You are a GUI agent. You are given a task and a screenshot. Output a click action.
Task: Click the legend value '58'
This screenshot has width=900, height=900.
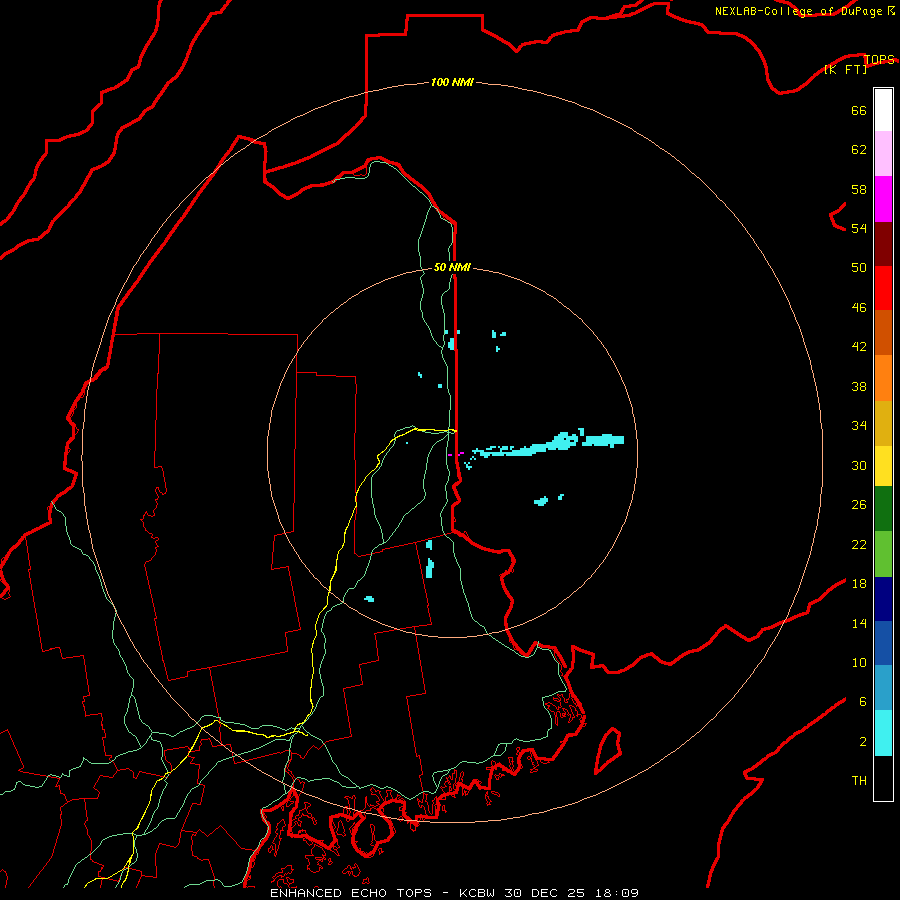click(859, 189)
